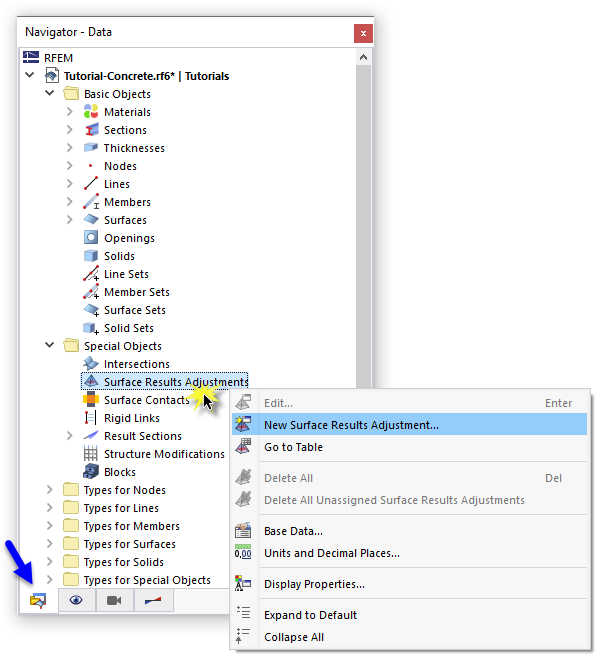596x655 pixels.
Task: Click the Surfaces icon
Action: 91,220
